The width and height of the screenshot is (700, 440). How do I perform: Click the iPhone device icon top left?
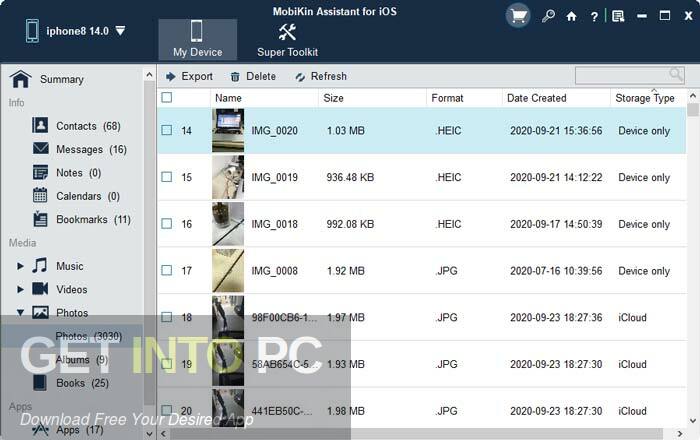32,31
